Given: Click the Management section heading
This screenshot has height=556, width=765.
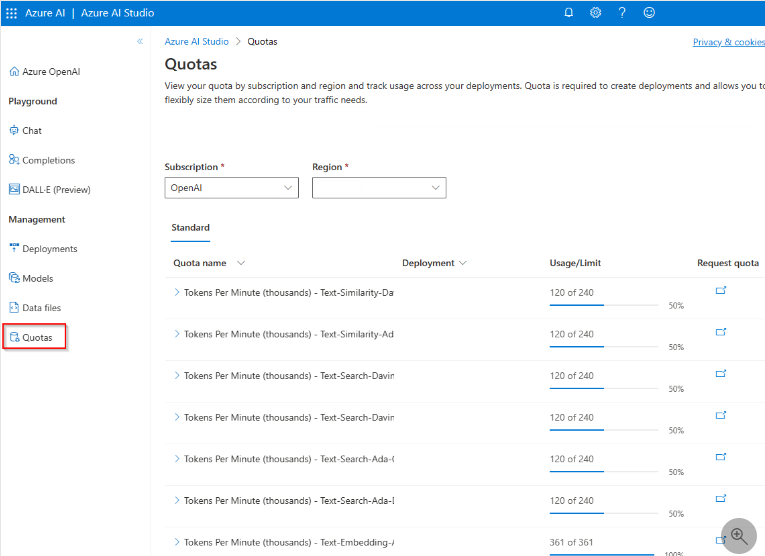Looking at the screenshot, I should click(x=37, y=219).
